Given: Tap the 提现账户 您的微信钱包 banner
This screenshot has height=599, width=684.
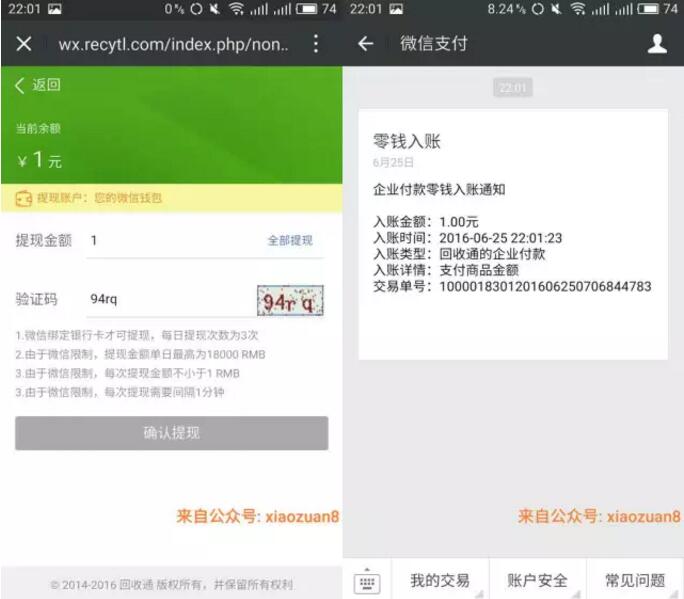Looking at the screenshot, I should click(171, 198).
